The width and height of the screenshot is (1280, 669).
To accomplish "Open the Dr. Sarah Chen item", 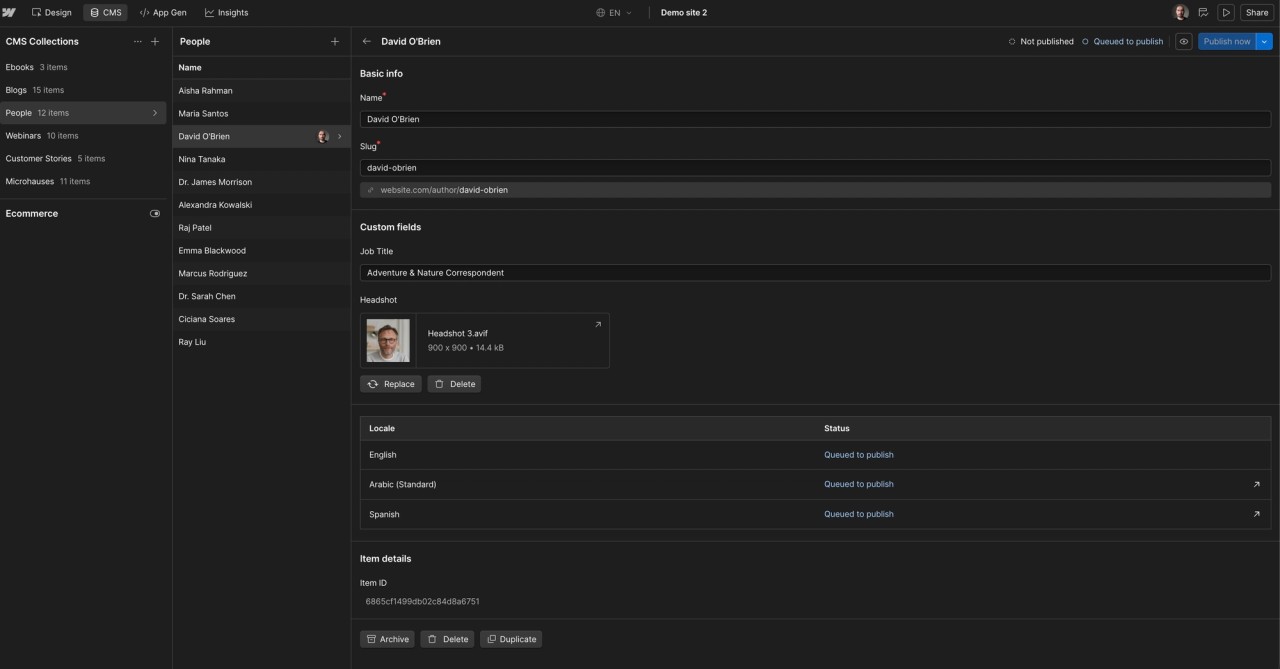I will point(261,296).
